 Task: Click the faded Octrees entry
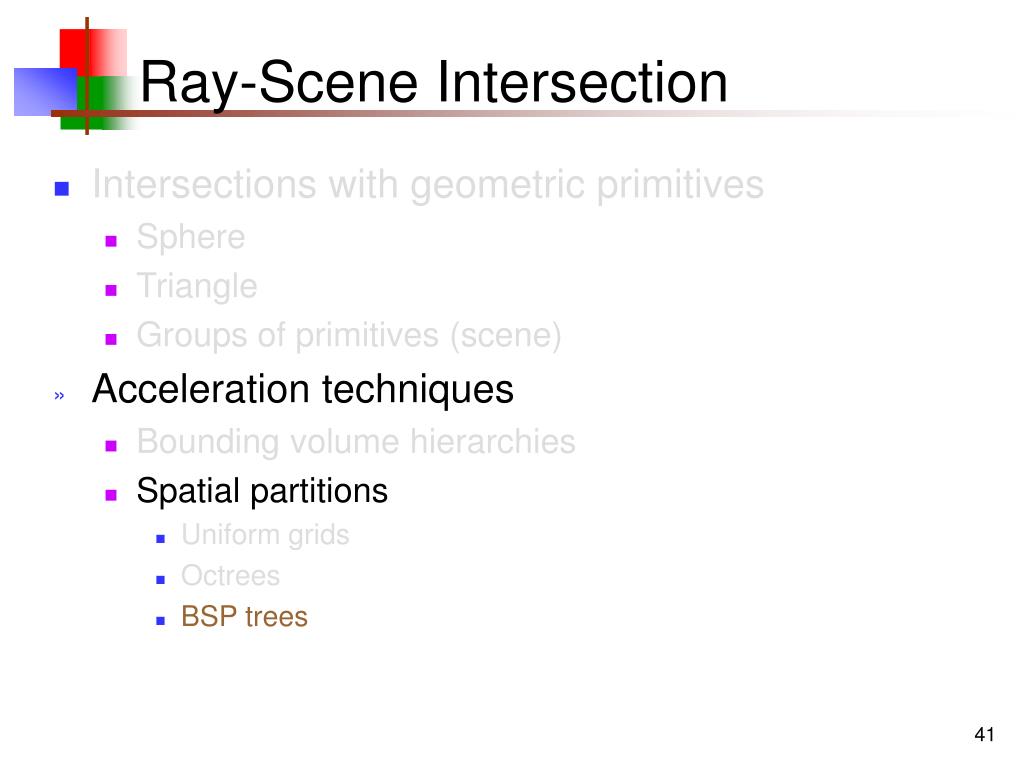point(231,576)
